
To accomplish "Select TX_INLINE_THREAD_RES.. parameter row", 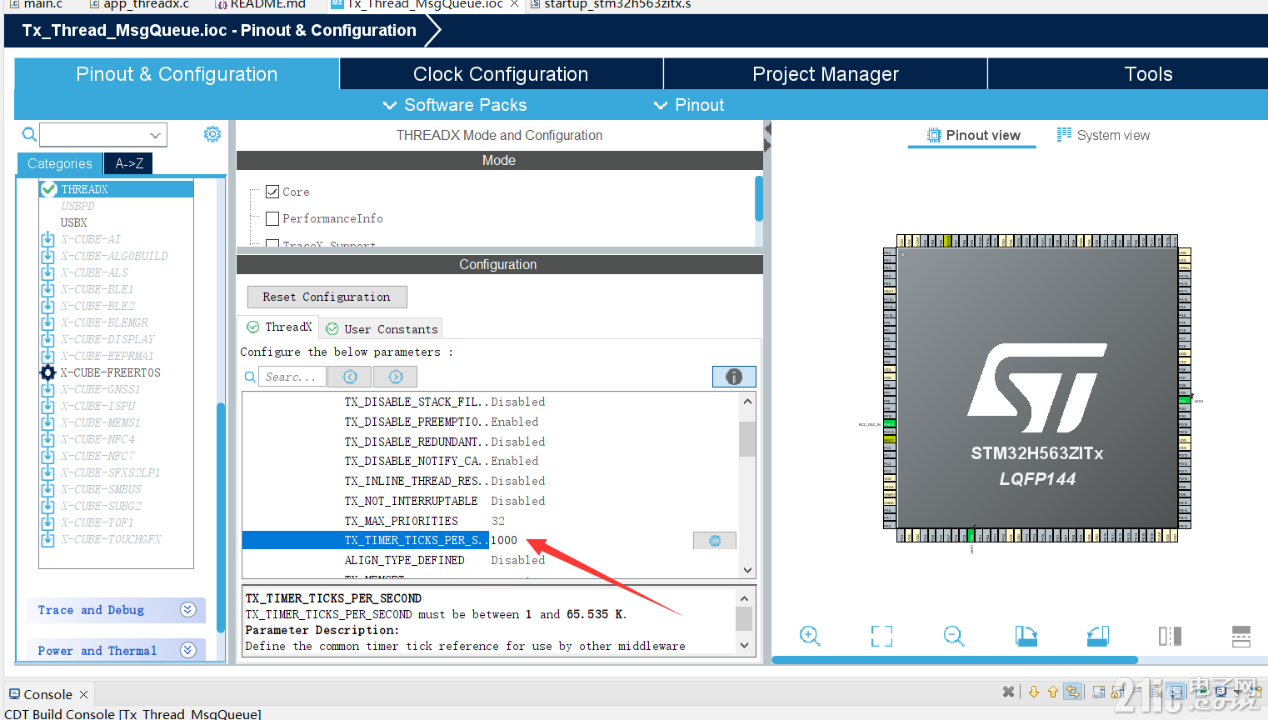I will [491, 481].
